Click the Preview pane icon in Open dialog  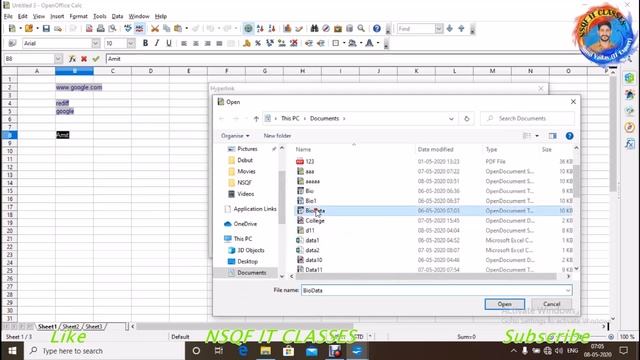553,136
